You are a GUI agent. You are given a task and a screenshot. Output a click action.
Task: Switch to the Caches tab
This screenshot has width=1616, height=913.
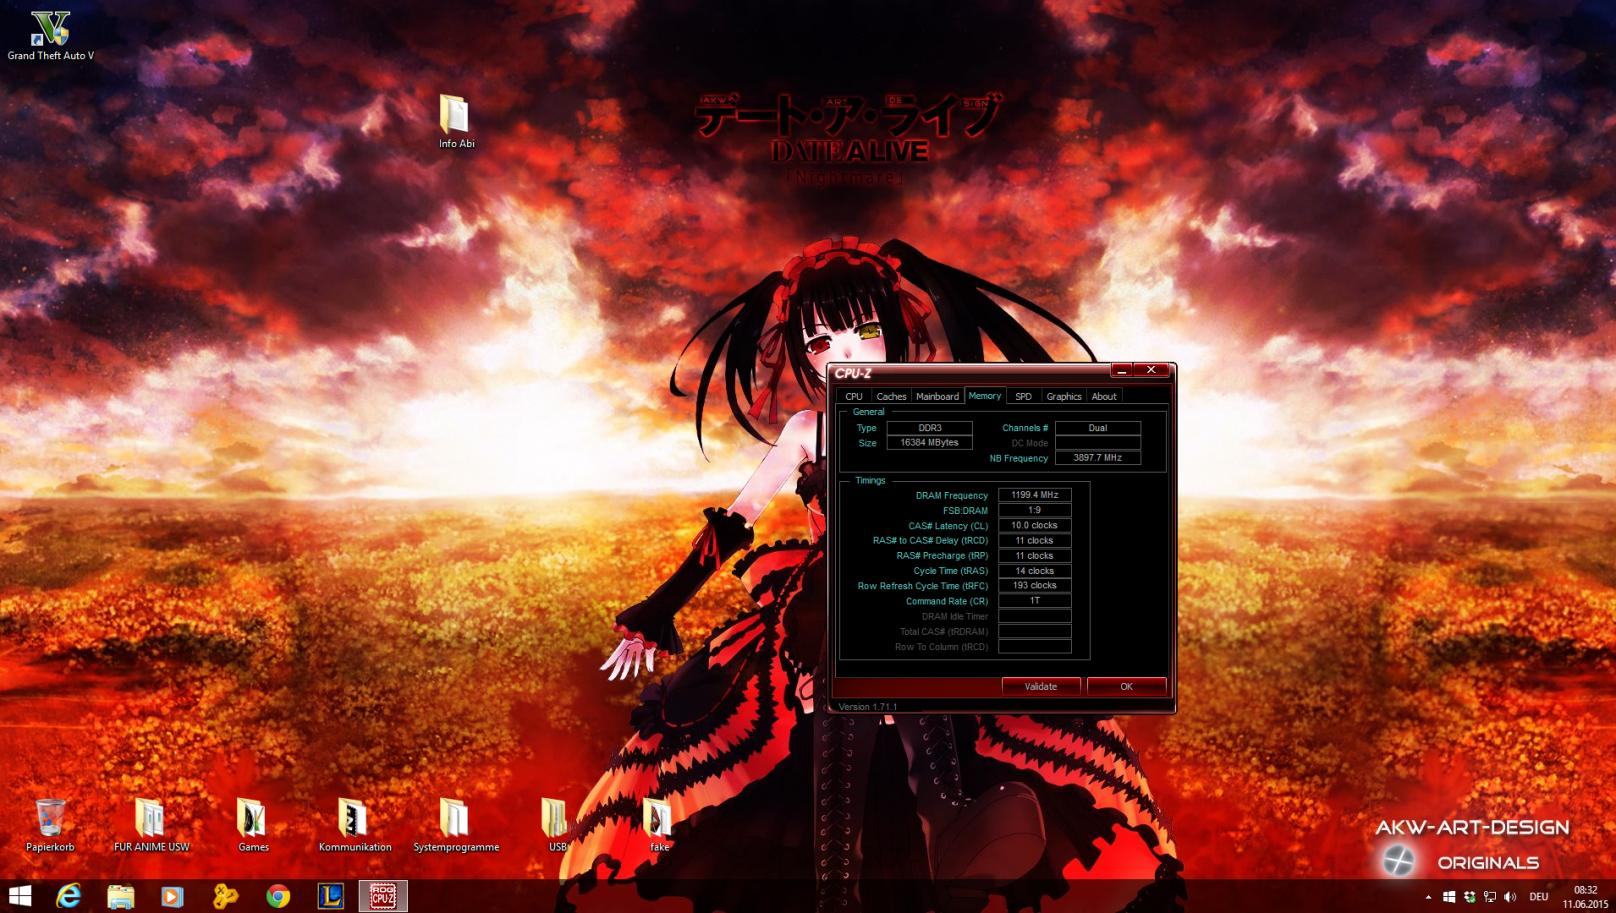pyautogui.click(x=891, y=396)
